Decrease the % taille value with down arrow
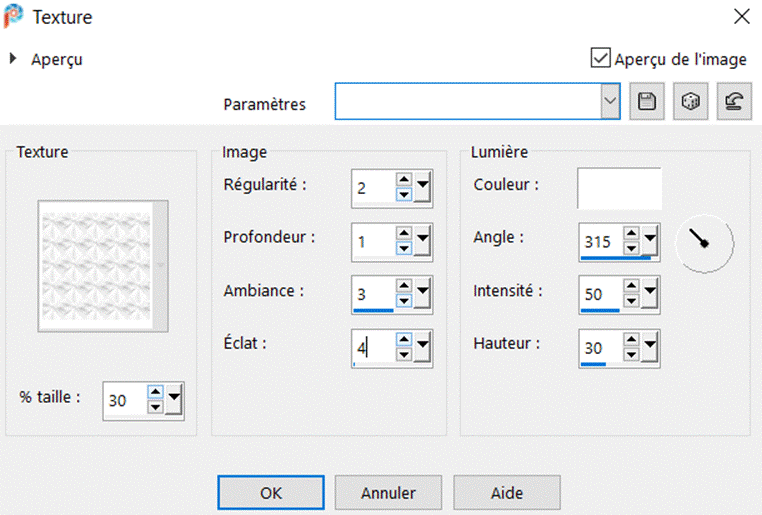This screenshot has width=762, height=515. pos(155,407)
